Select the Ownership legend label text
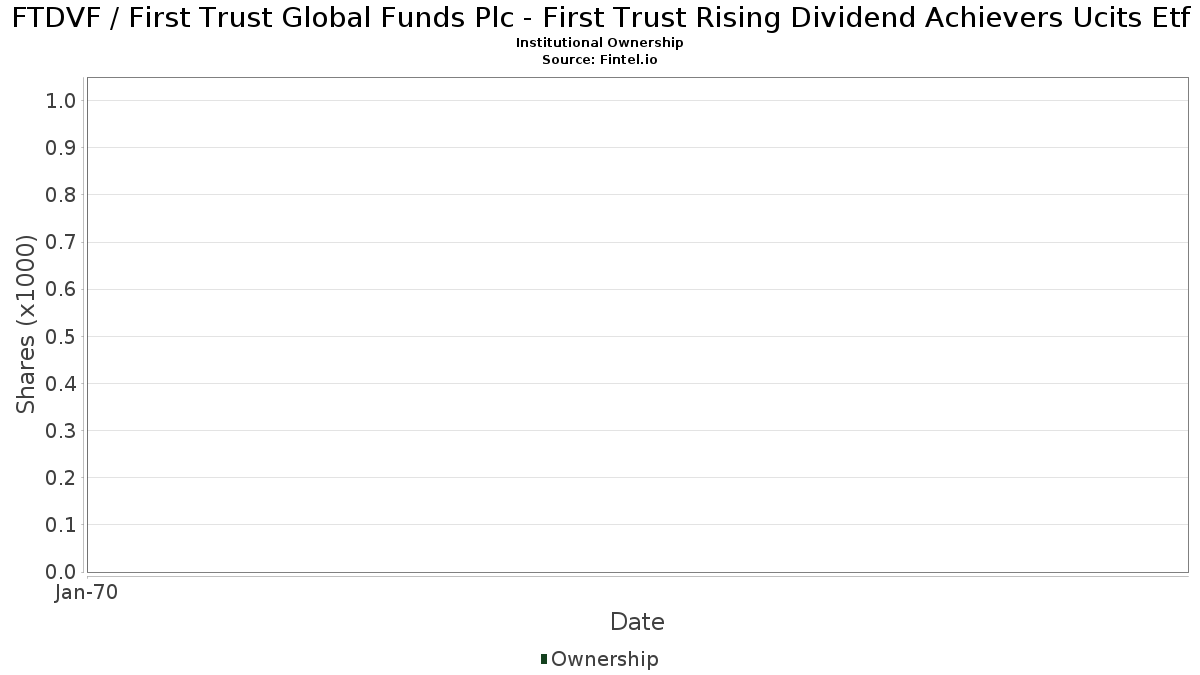Viewport: 1200px width, 675px height. coord(604,659)
